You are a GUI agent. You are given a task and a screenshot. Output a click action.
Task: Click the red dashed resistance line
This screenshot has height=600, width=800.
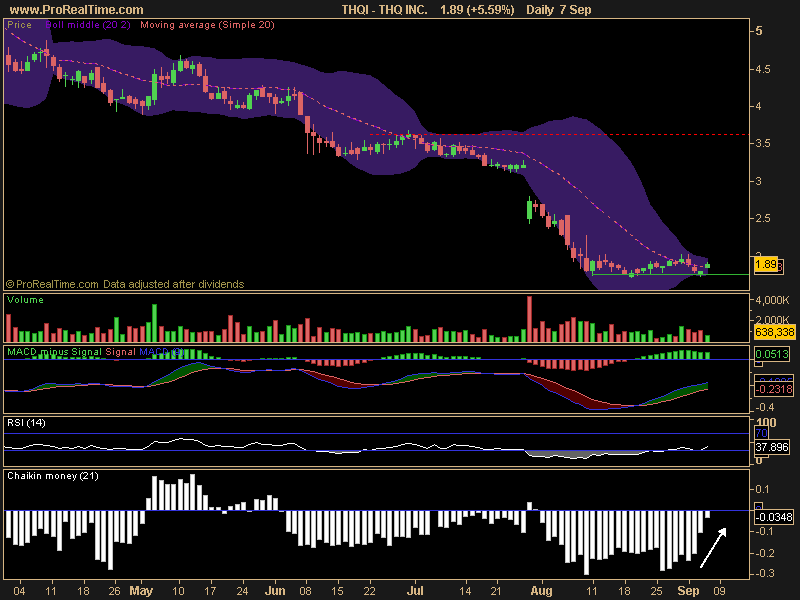click(559, 135)
